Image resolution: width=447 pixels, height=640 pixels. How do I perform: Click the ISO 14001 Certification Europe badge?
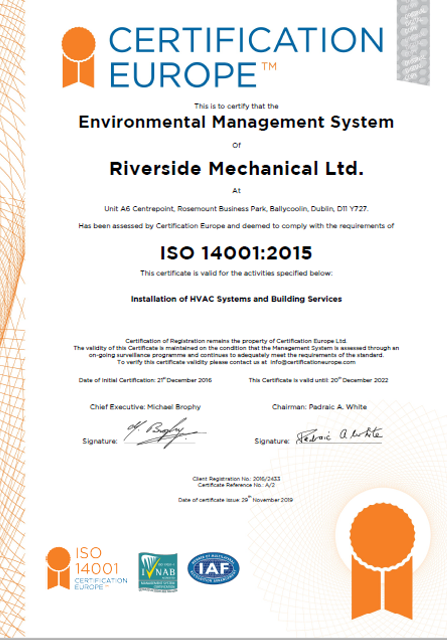click(87, 569)
